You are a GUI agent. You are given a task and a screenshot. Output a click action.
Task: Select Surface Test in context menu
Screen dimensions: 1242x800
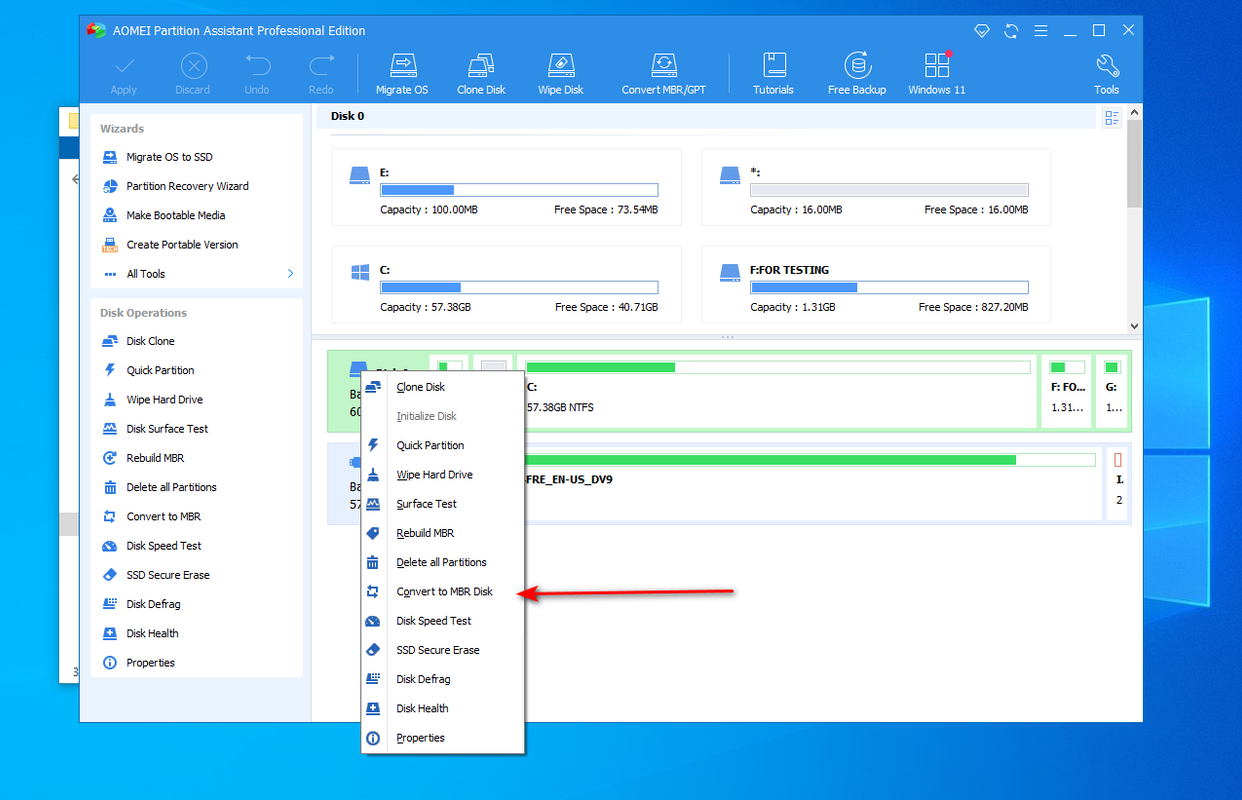[443, 504]
